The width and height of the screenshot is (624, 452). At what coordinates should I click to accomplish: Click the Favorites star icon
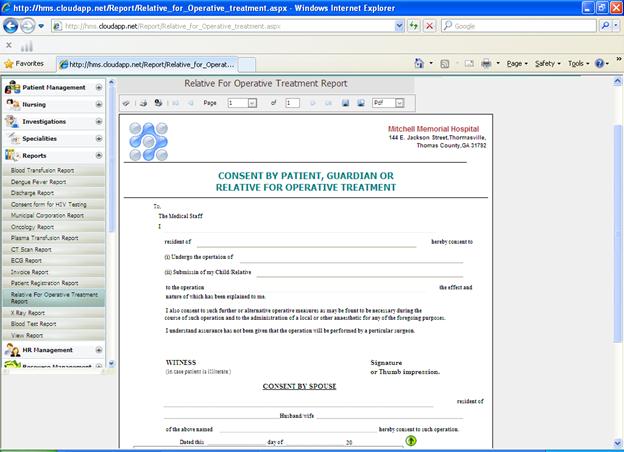coord(9,63)
